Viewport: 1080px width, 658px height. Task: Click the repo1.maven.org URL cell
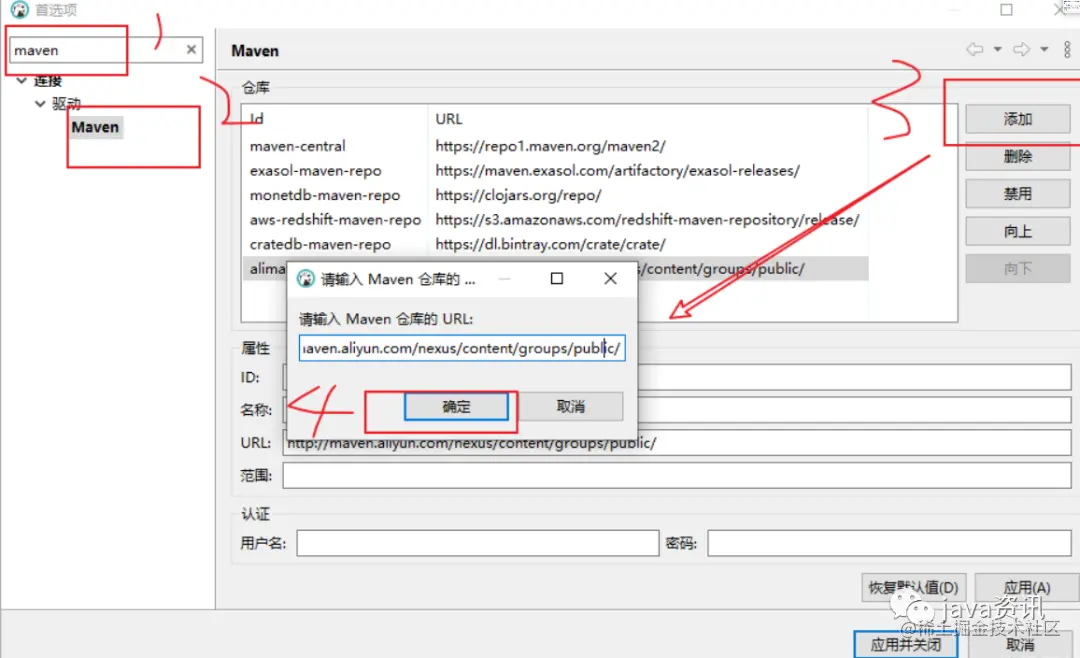[x=550, y=146]
